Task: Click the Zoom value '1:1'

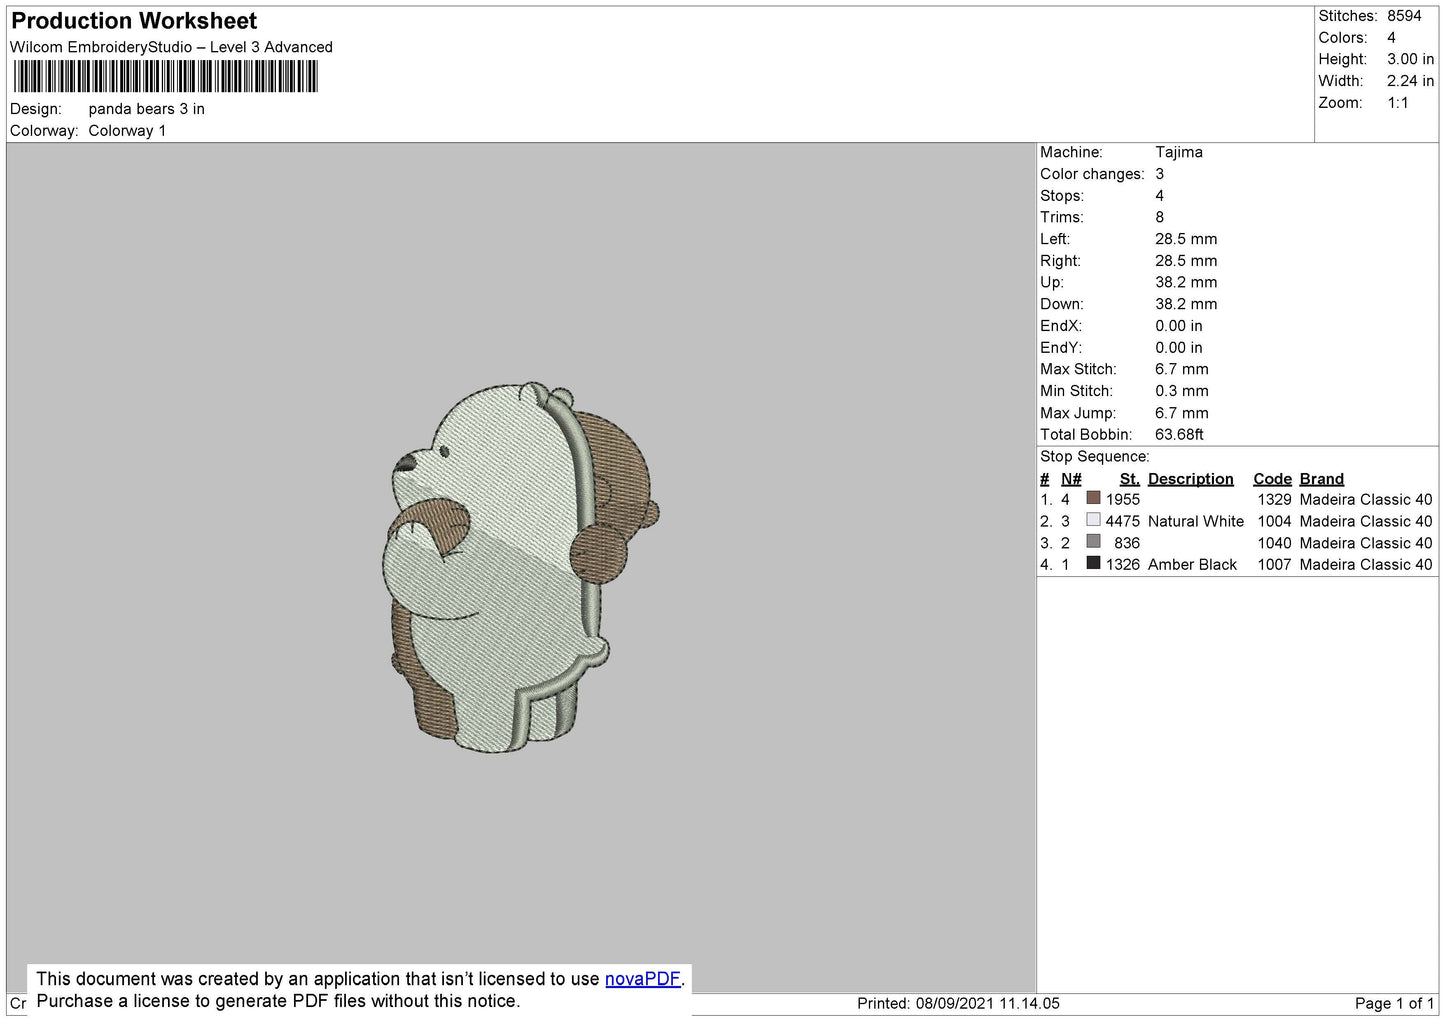Action: pos(1397,103)
